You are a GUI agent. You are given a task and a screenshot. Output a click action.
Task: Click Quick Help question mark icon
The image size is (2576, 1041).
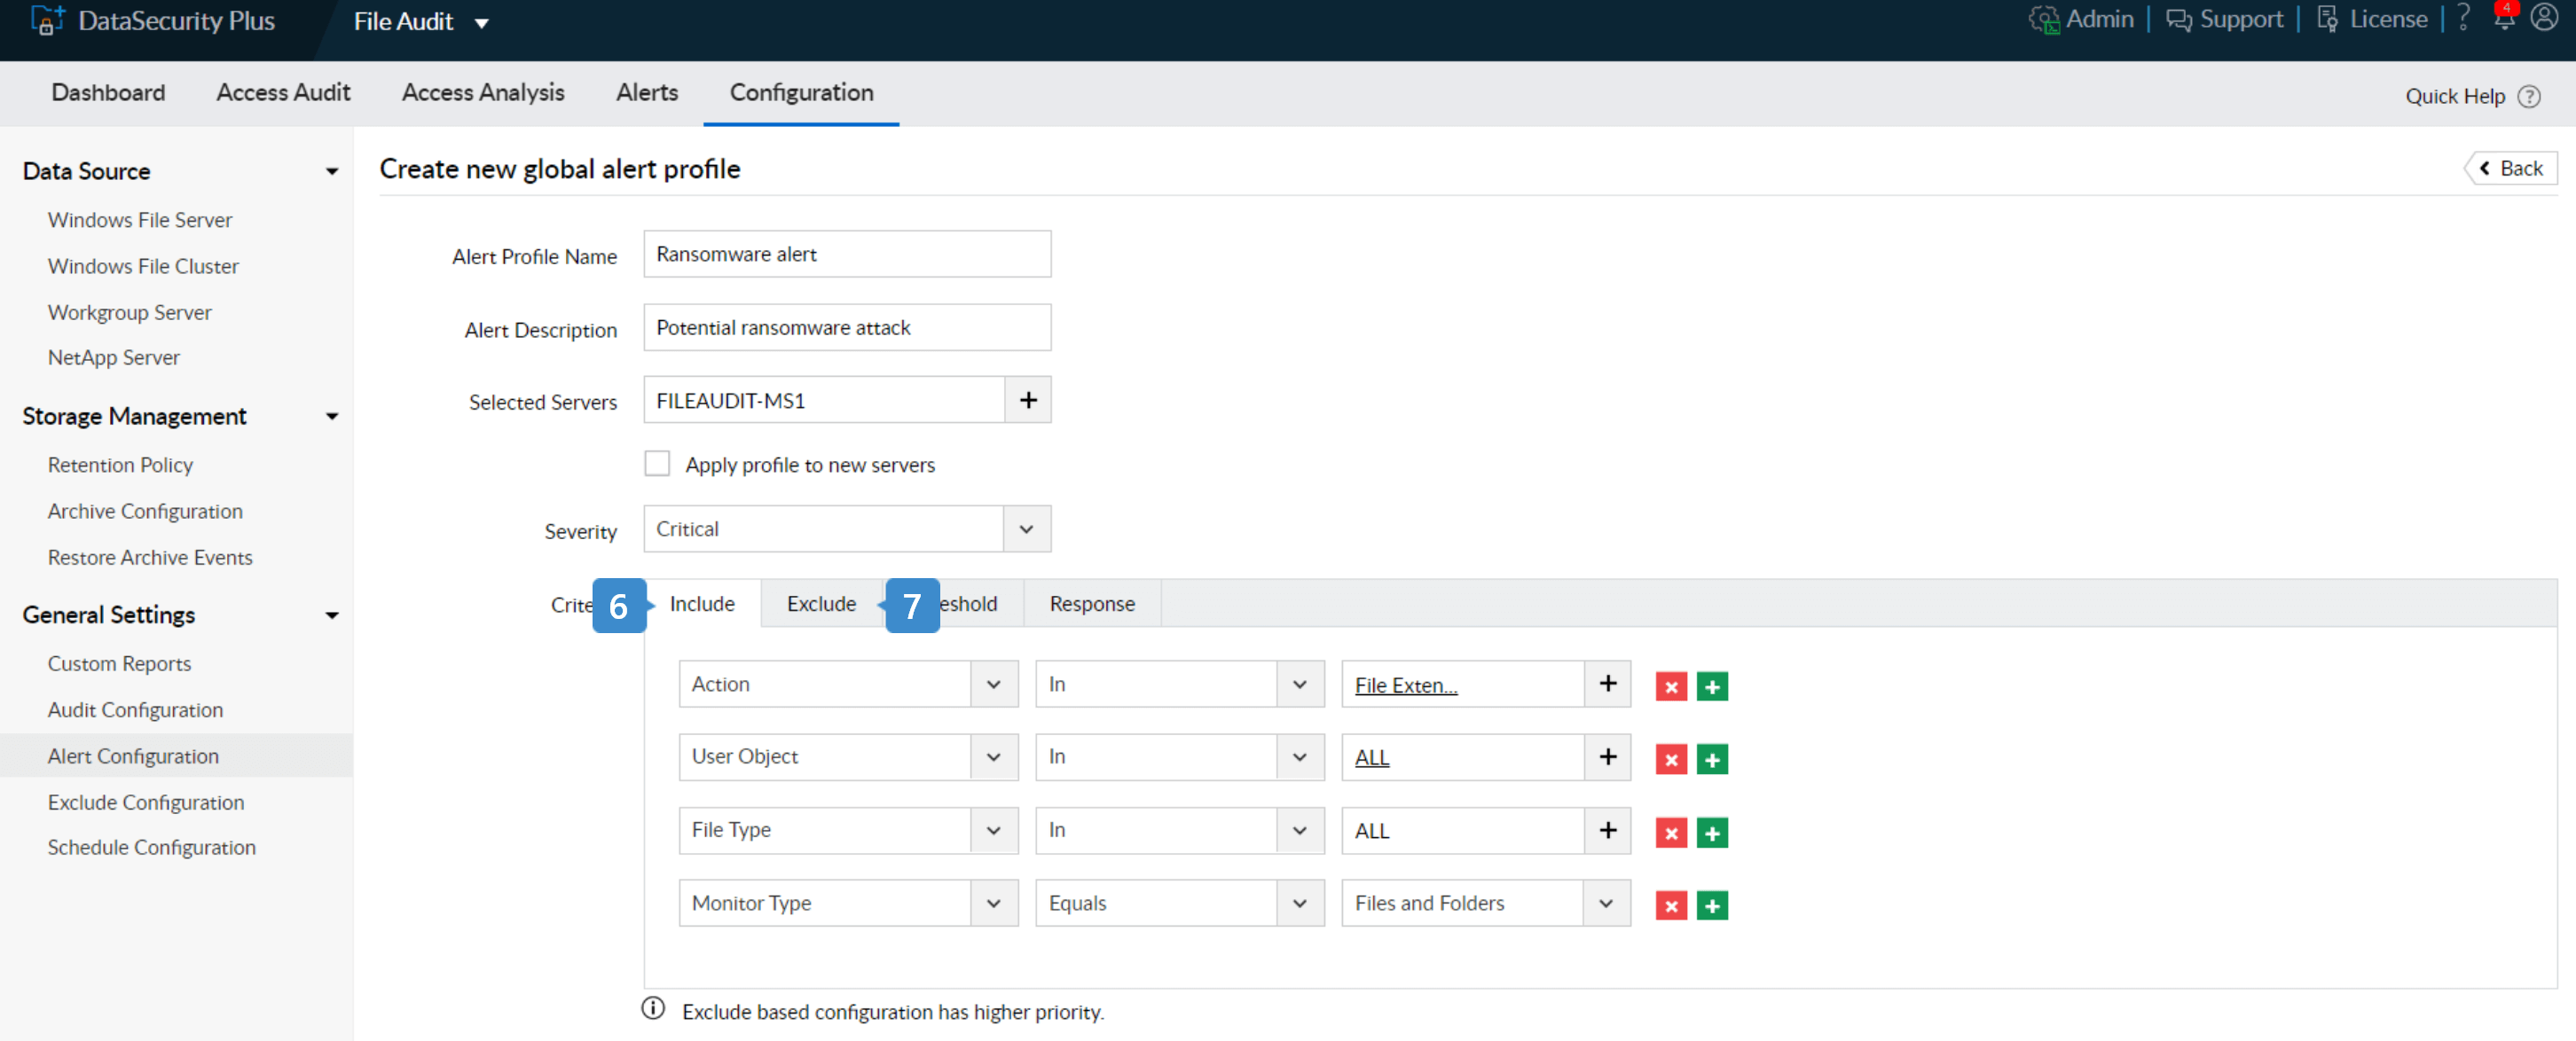point(2529,96)
